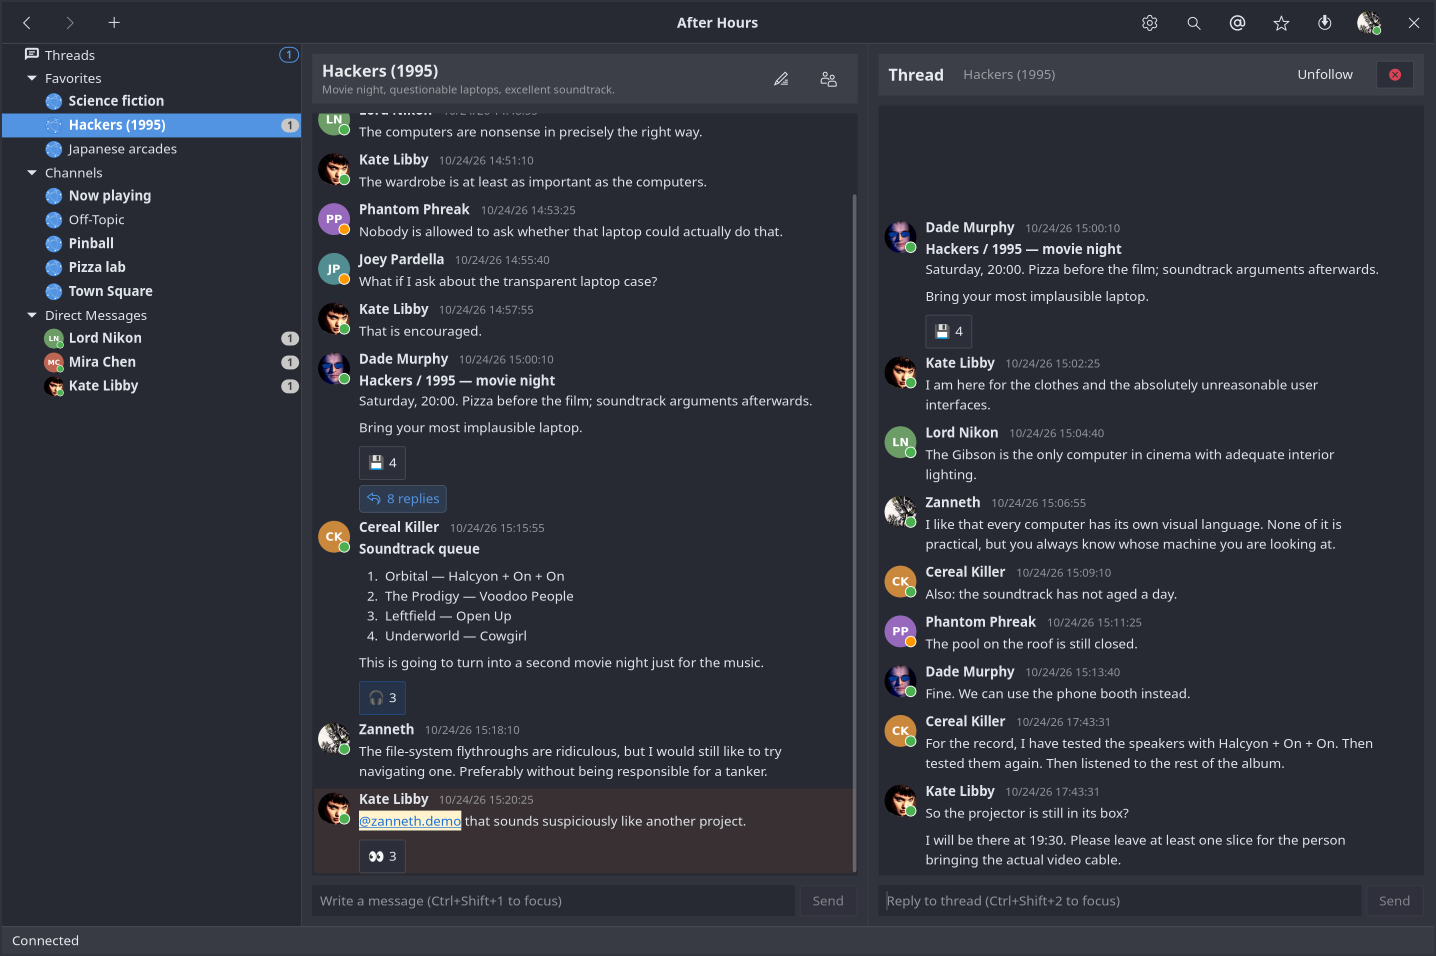Select the Hackers (1995) channel in sidebar
The image size is (1436, 956).
(151, 125)
